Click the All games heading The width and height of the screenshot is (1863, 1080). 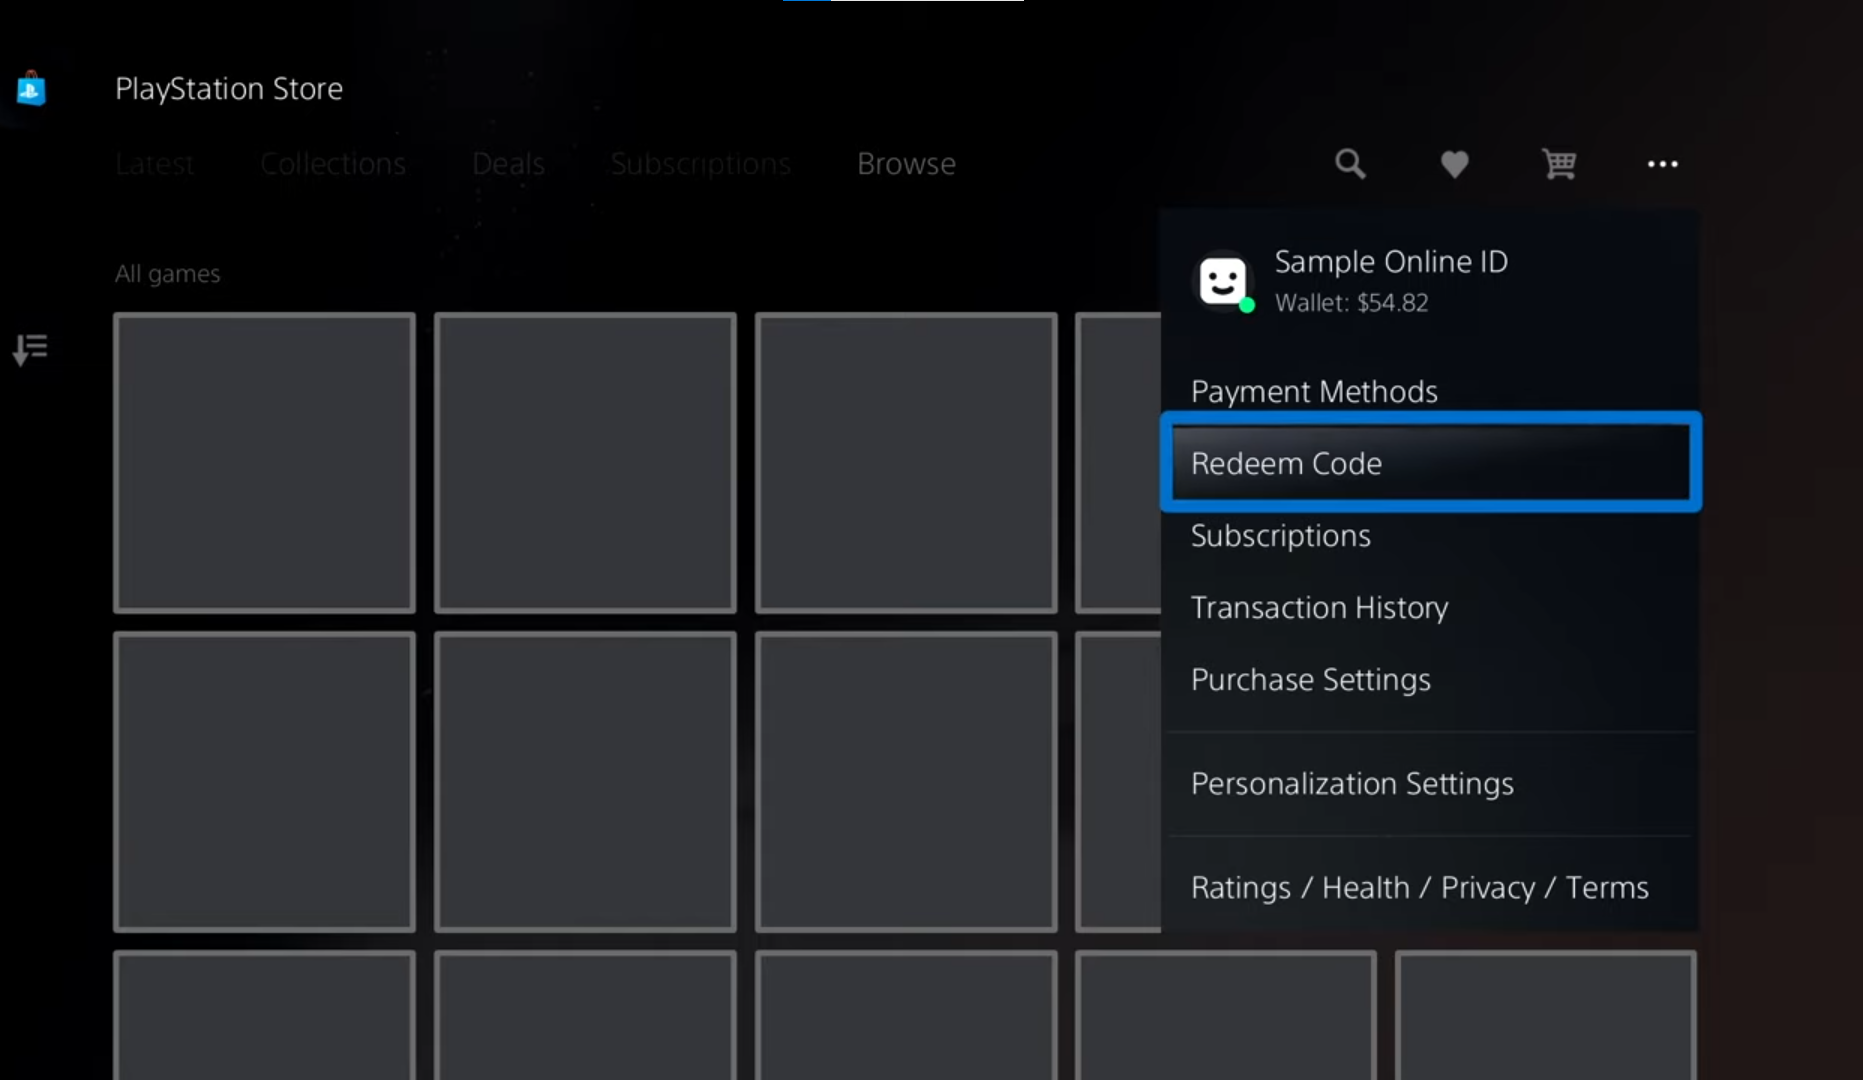pos(167,274)
